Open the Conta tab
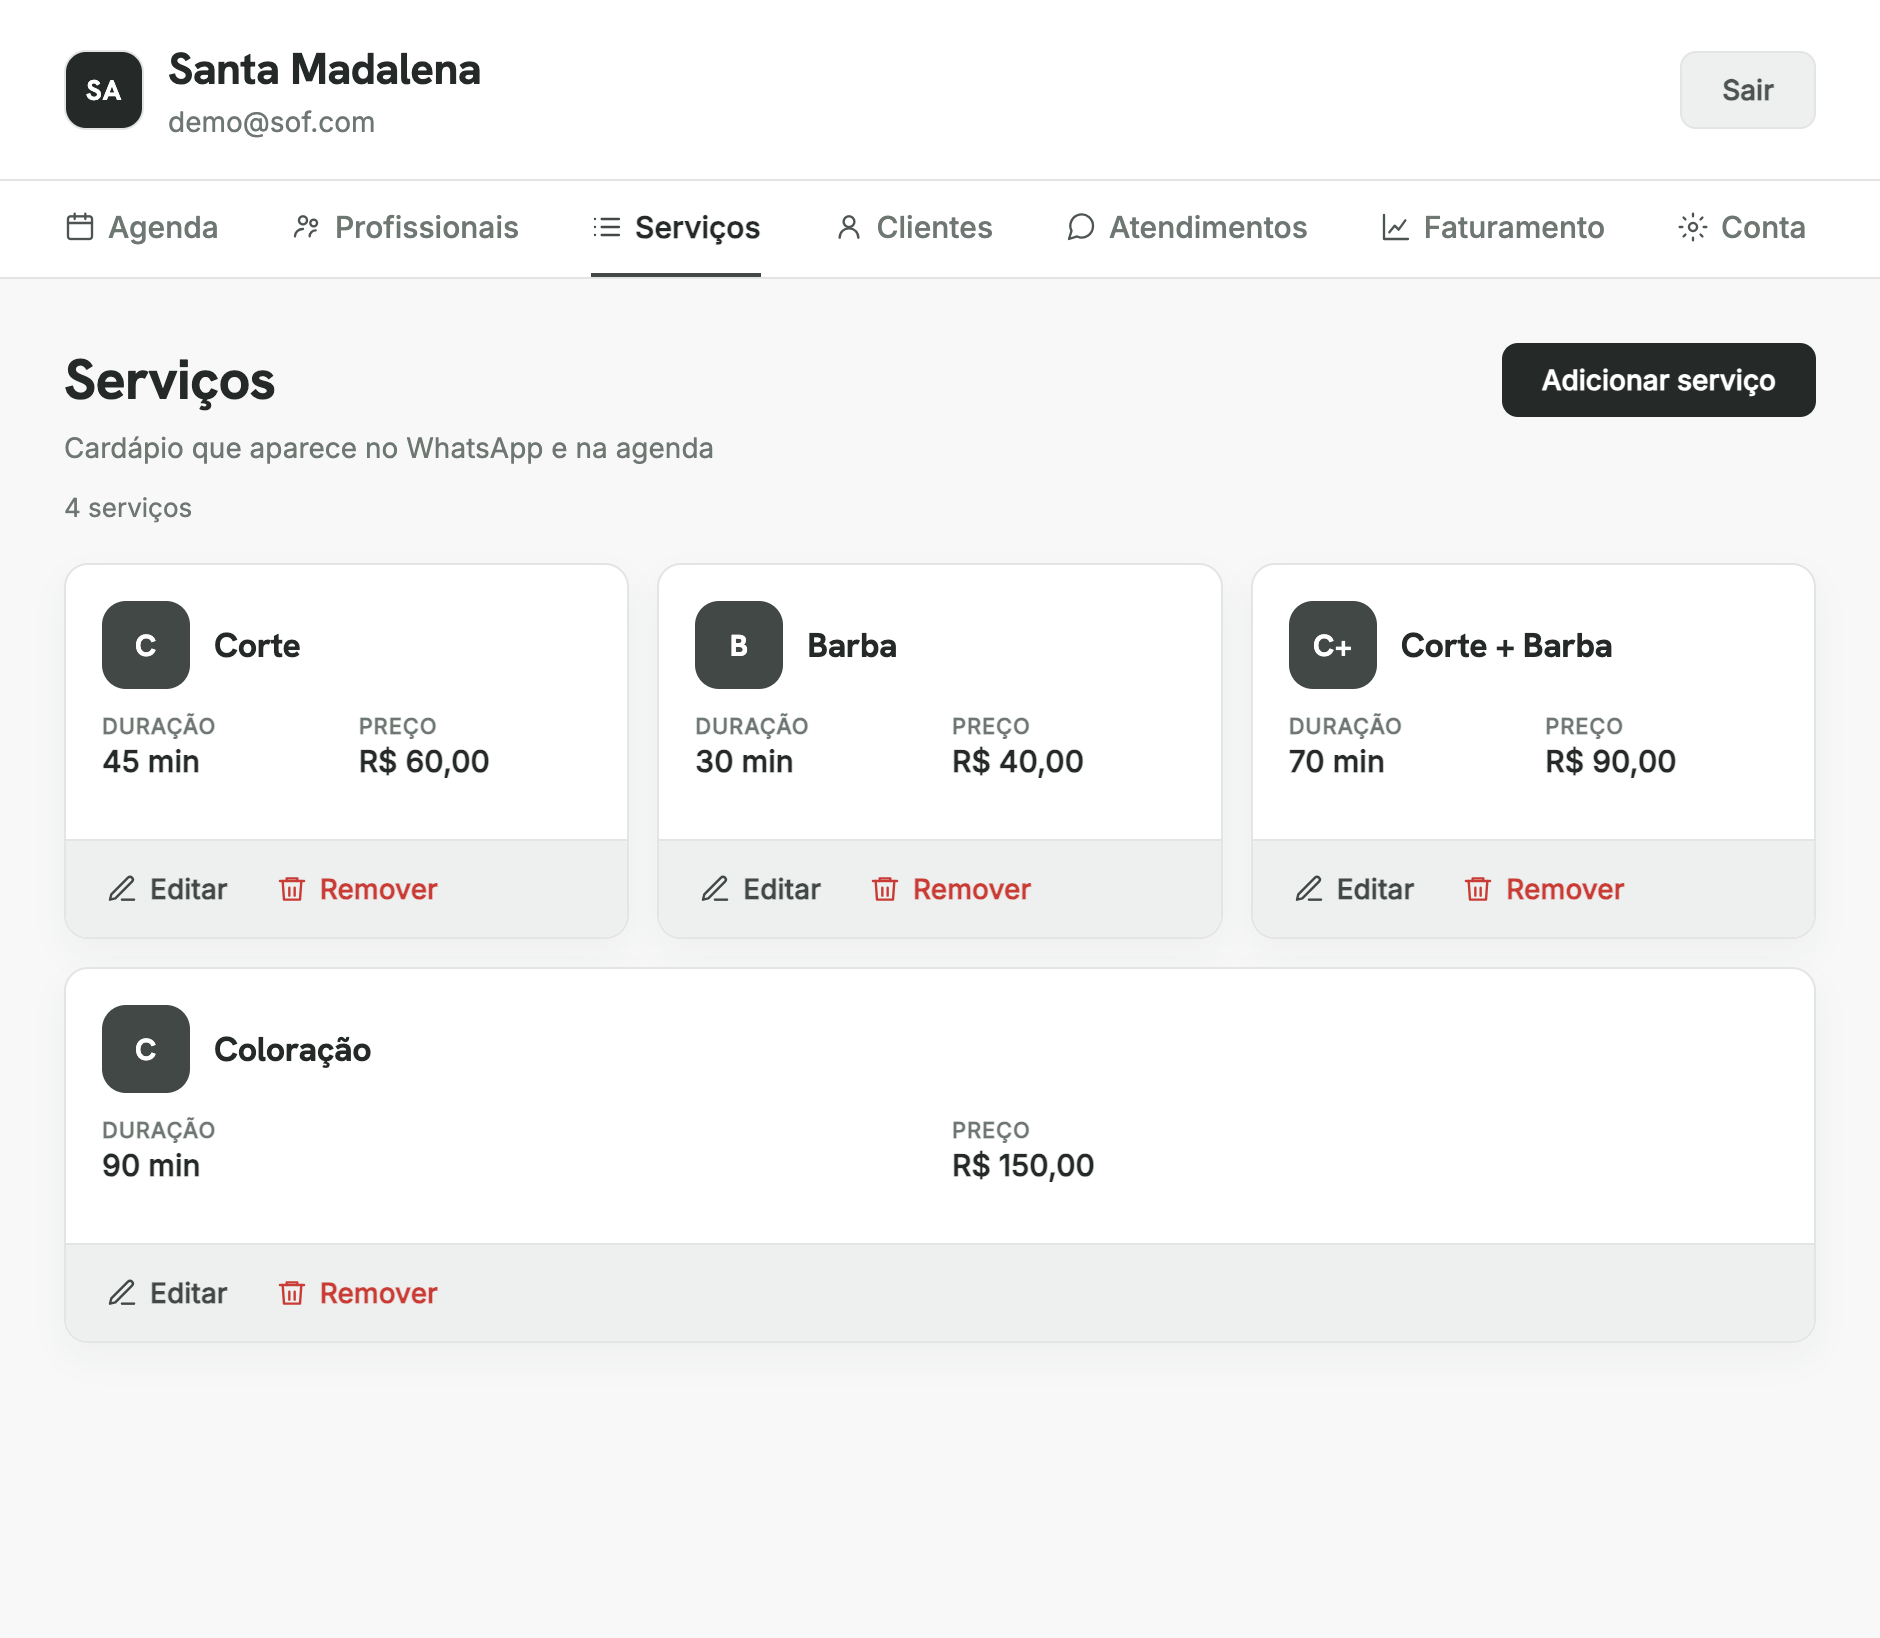The height and width of the screenshot is (1638, 1880). 1742,228
